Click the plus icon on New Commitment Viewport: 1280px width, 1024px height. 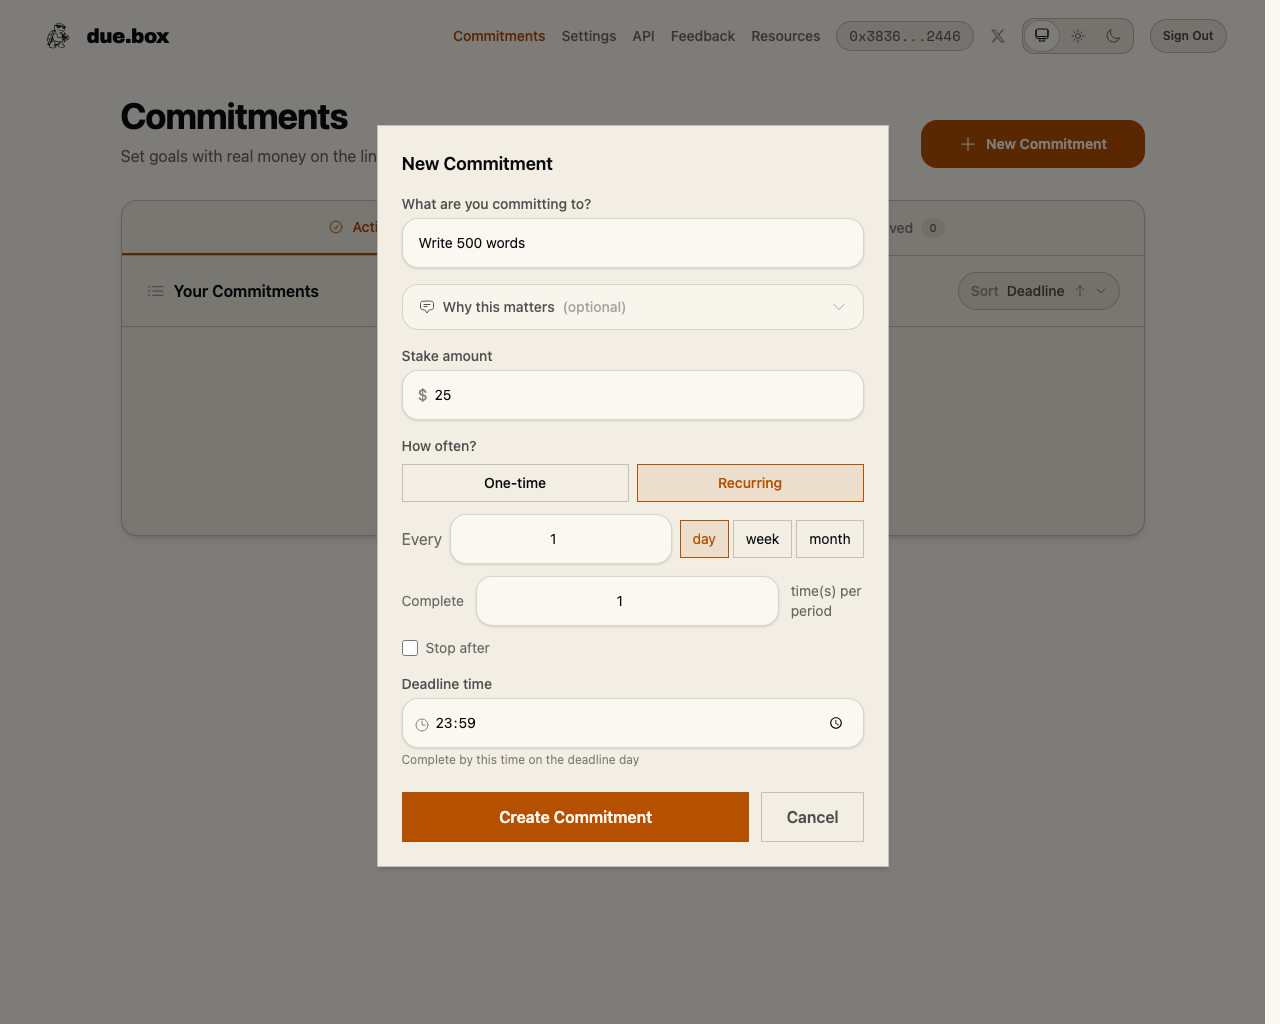click(x=967, y=144)
